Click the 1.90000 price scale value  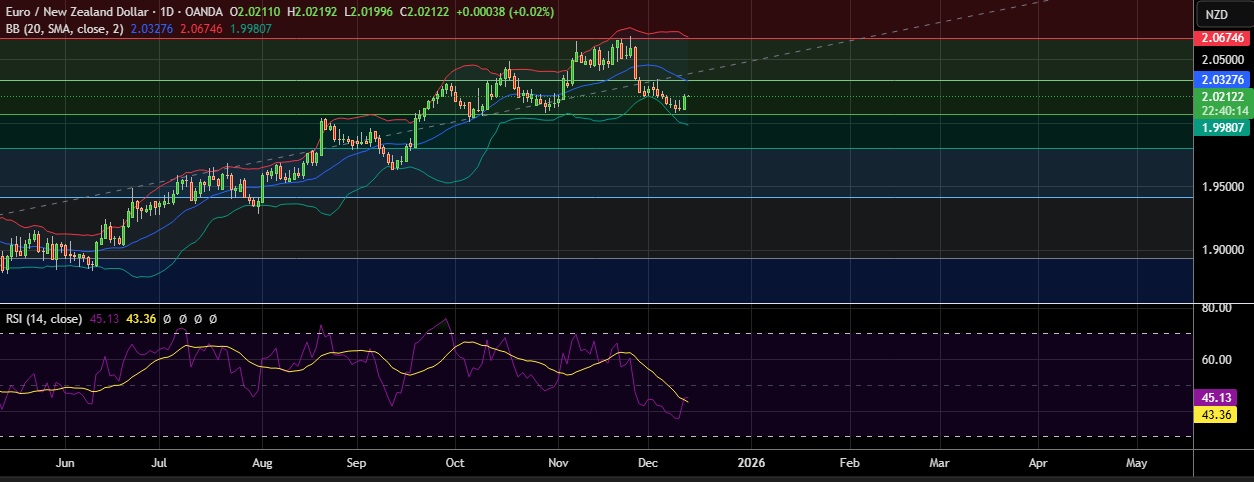[1221, 250]
